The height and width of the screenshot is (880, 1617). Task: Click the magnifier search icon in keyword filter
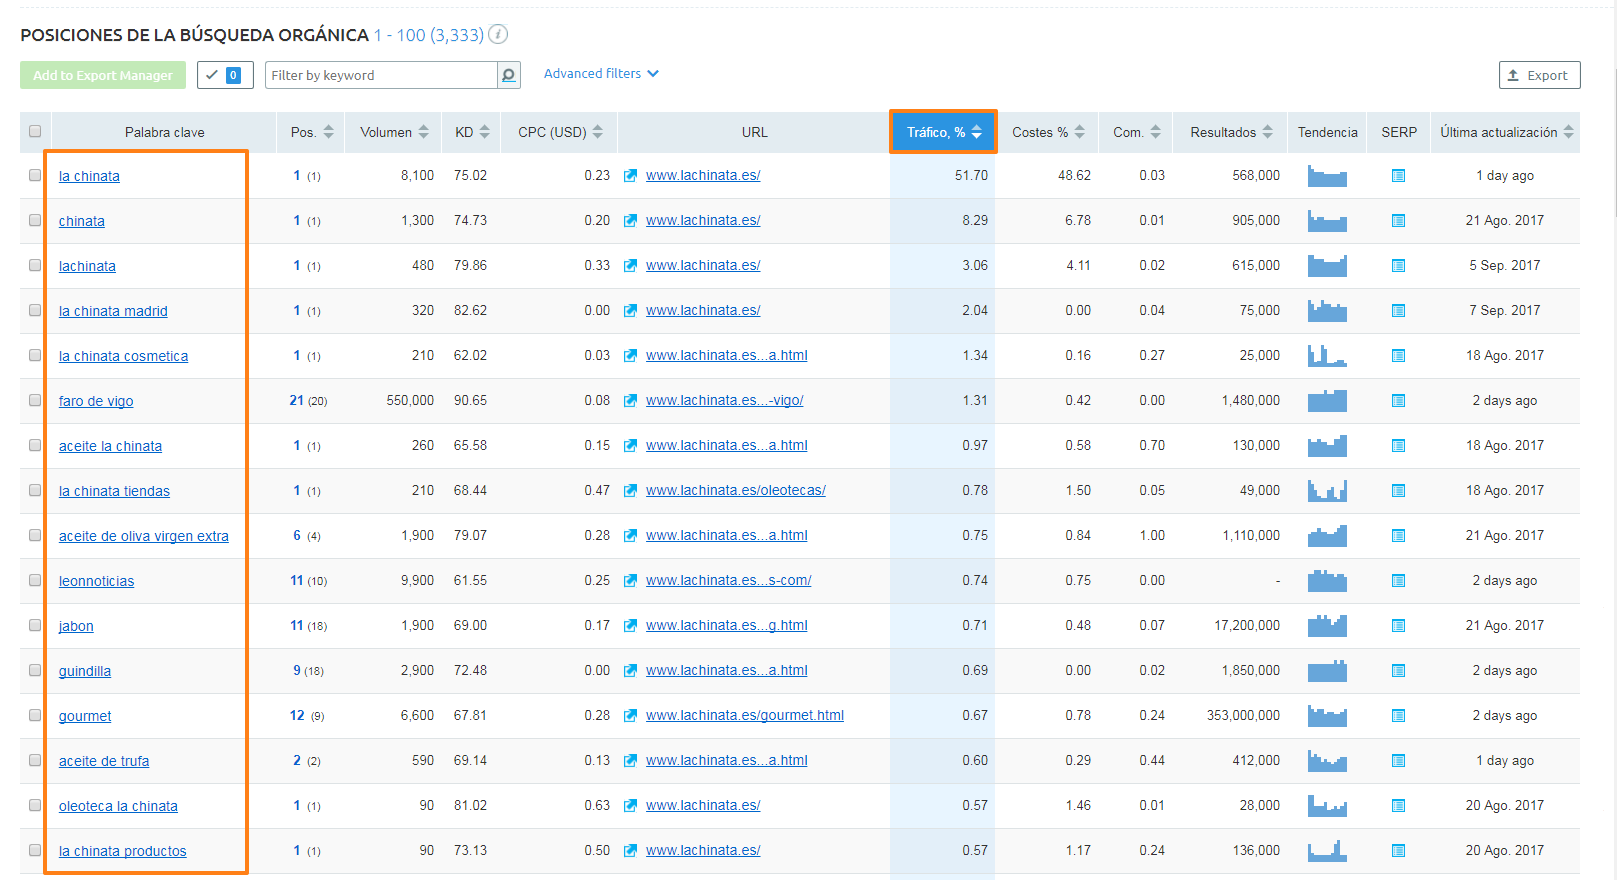click(509, 75)
